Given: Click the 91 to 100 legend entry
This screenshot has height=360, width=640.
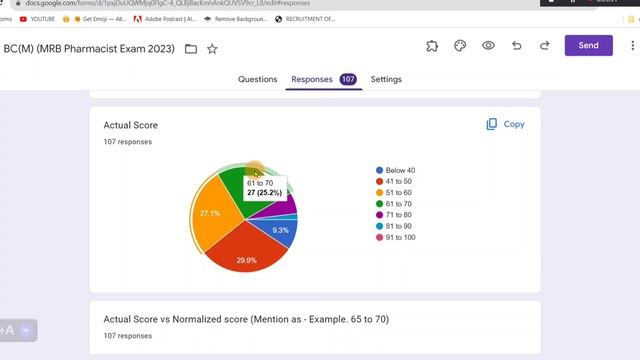Looking at the screenshot, I should [396, 237].
